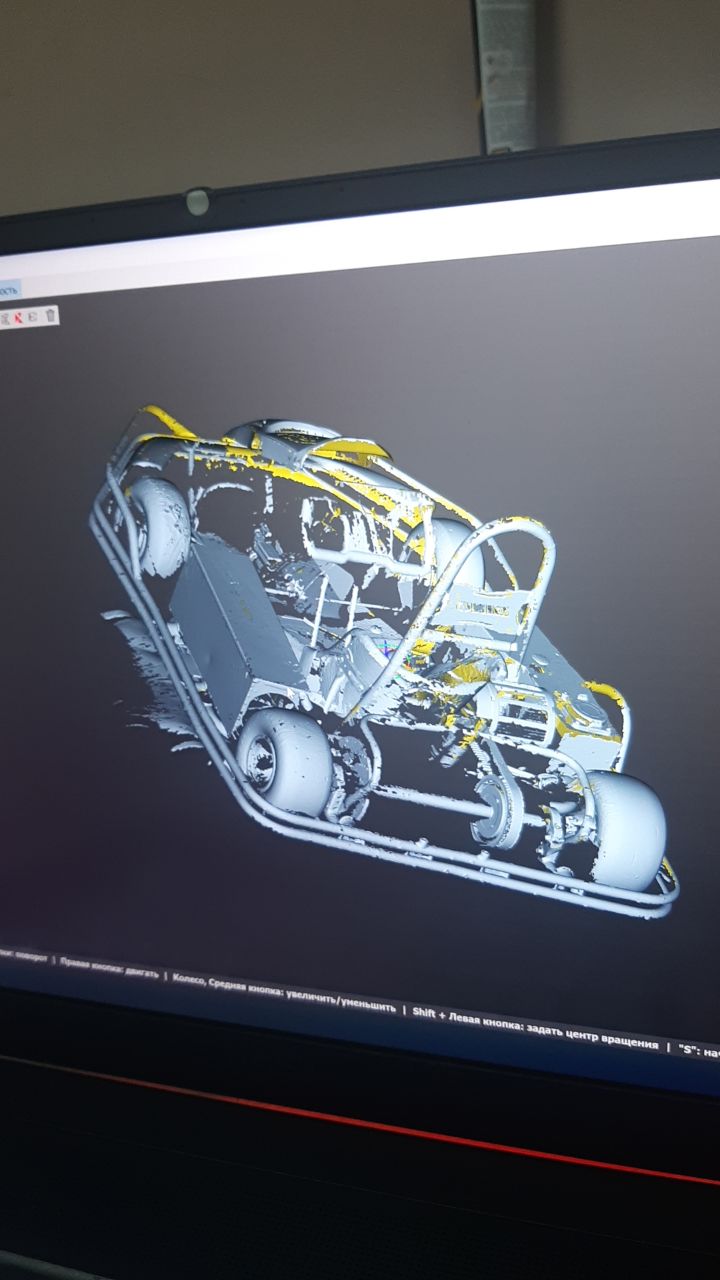Click the "Правая кнопка: двигать" status hint
Image resolution: width=720 pixels, height=1280 pixels.
108,969
